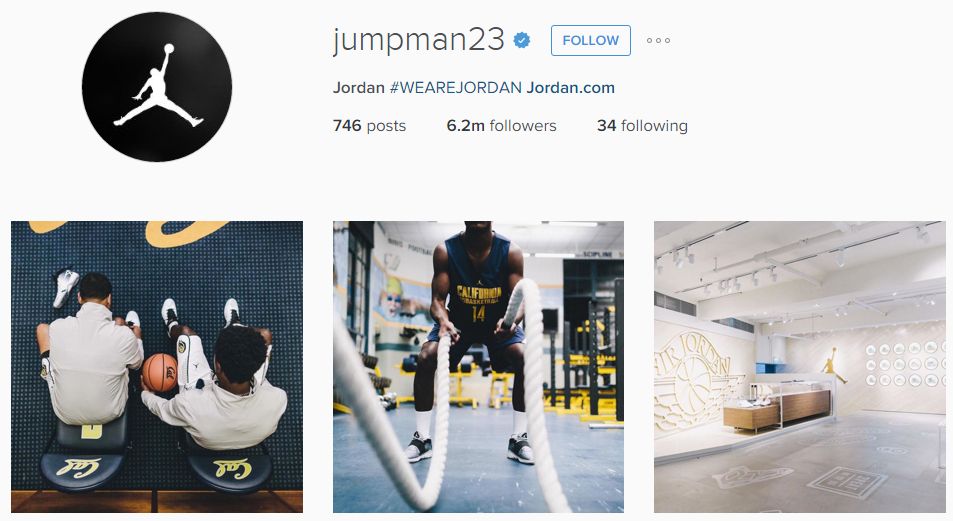Image resolution: width=953 pixels, height=521 pixels.
Task: Open the Jumpman logo profile picture
Action: 157,87
